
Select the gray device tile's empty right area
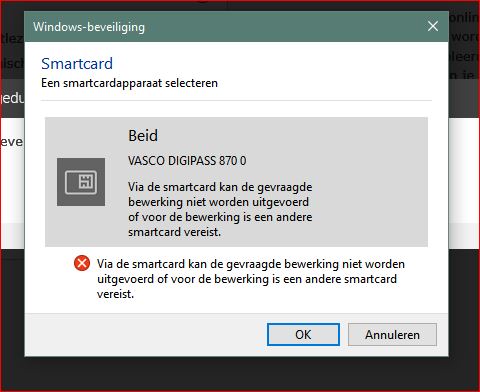(x=370, y=182)
